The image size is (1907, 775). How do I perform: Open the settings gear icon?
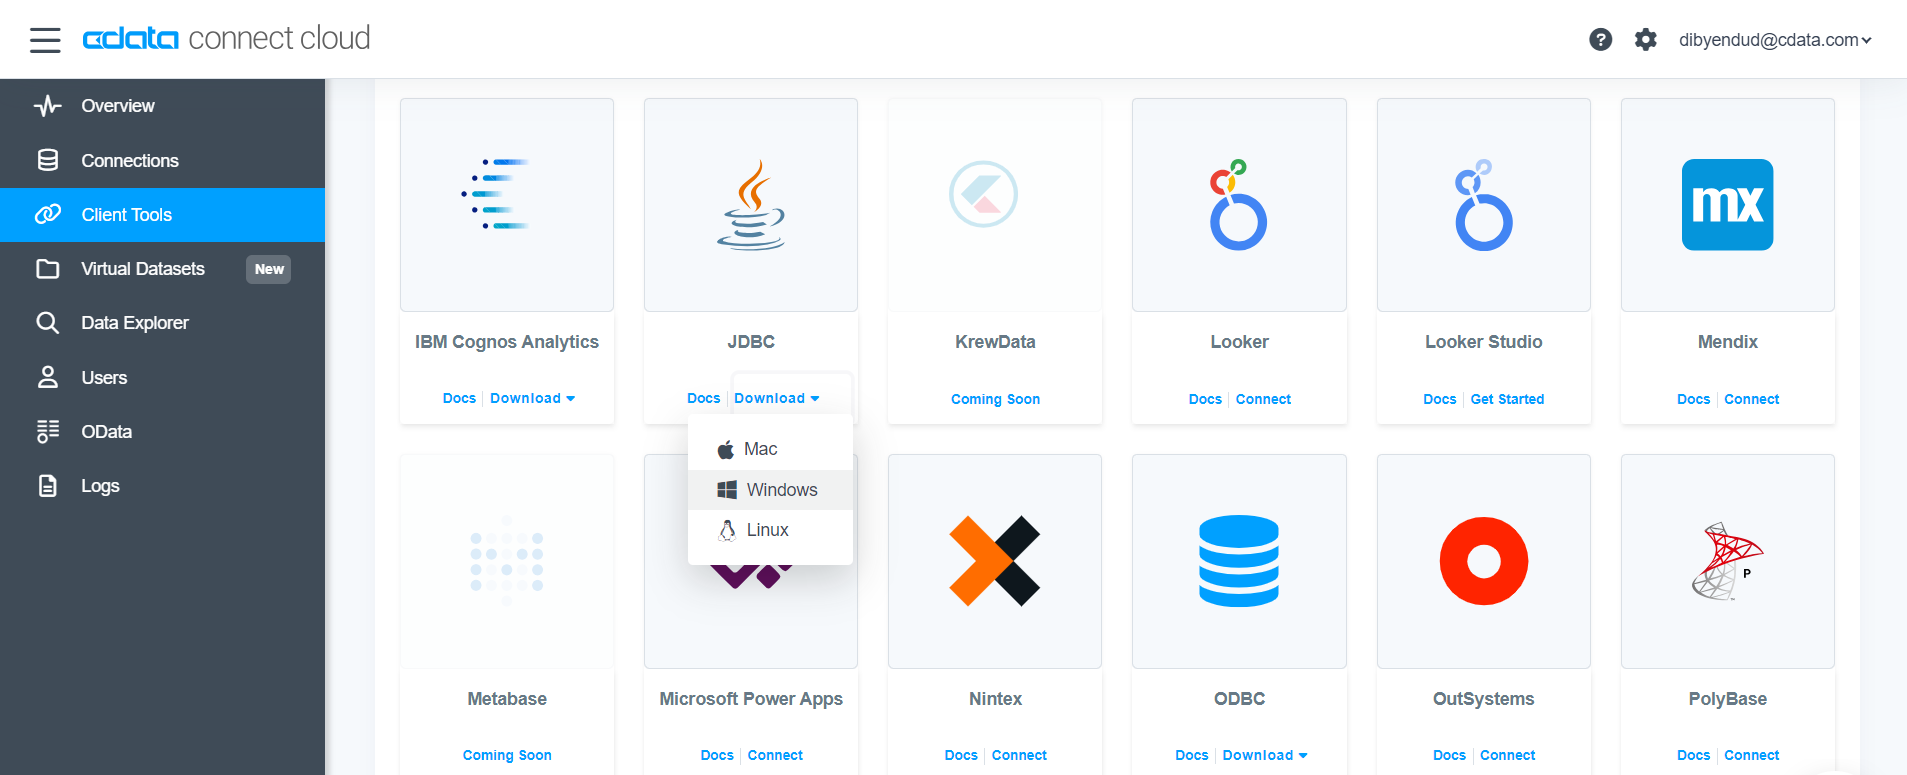click(1645, 39)
